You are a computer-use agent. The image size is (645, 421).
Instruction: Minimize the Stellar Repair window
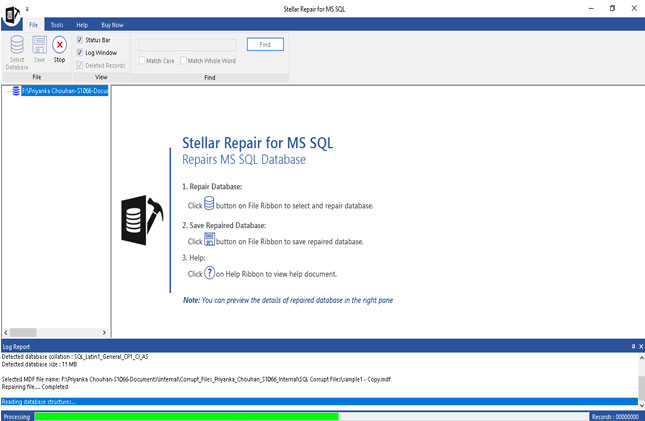pos(591,9)
